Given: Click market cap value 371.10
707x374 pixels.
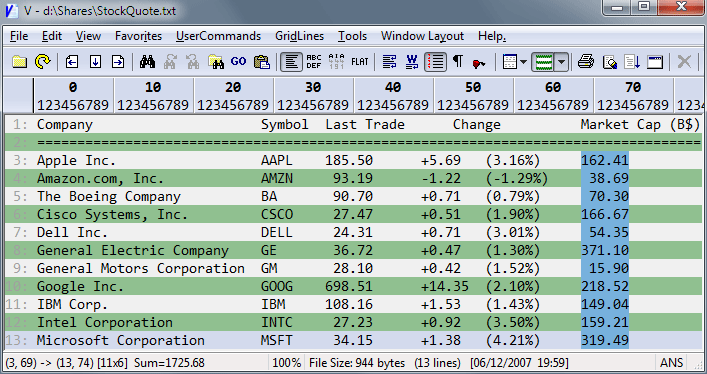Looking at the screenshot, I should 605,250.
